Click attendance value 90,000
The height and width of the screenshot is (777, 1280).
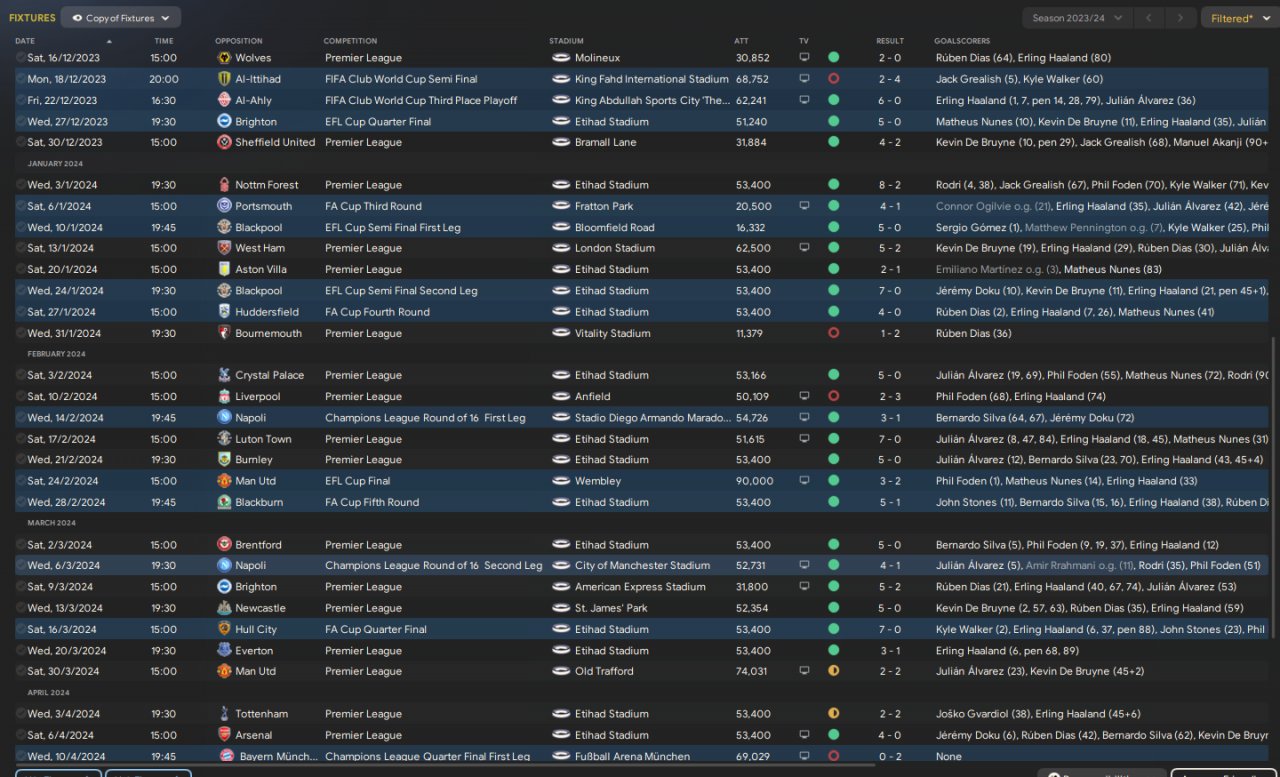pyautogui.click(x=754, y=481)
